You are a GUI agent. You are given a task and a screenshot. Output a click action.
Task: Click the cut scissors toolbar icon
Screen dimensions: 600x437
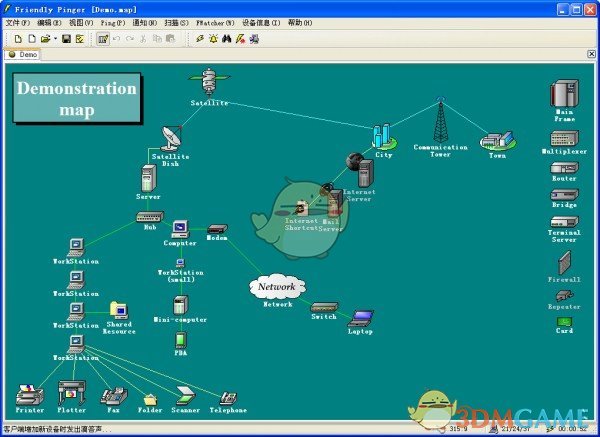[x=143, y=39]
